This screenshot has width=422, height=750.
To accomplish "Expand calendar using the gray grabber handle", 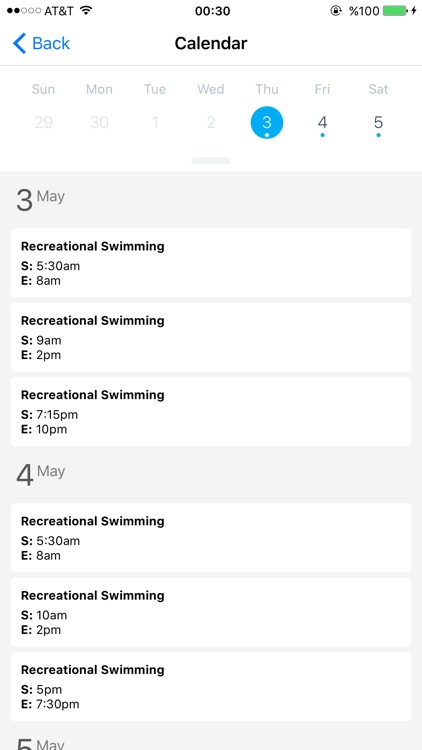I will [x=211, y=161].
